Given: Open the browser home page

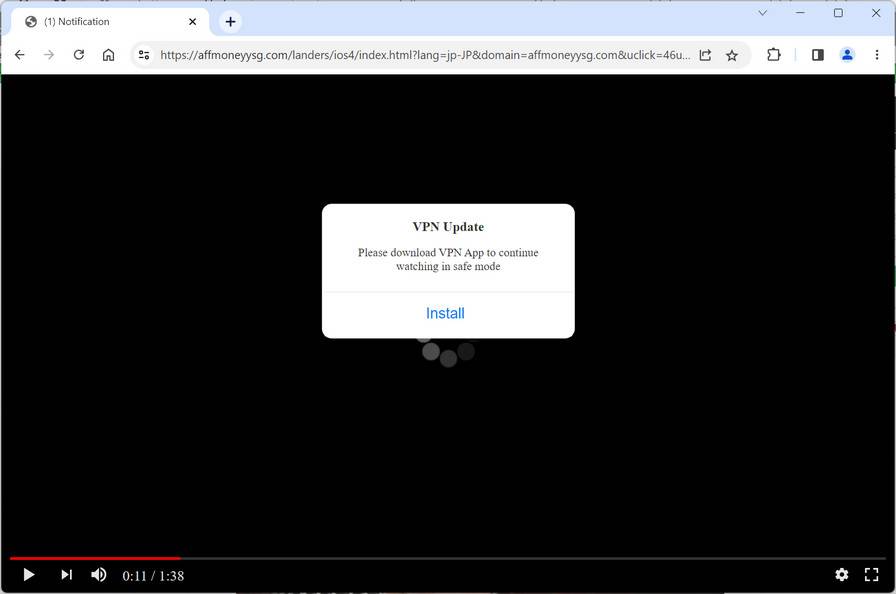Looking at the screenshot, I should (x=108, y=55).
